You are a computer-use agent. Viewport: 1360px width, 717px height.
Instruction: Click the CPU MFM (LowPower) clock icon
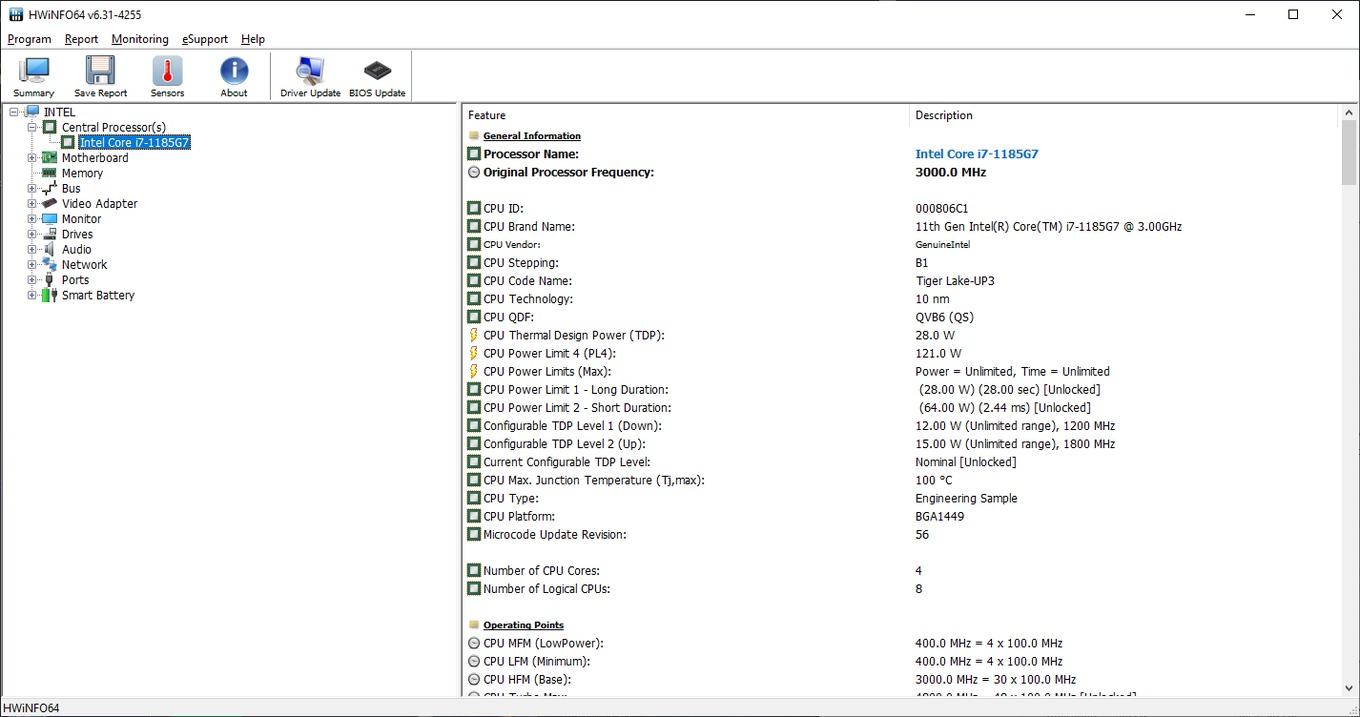[x=474, y=643]
